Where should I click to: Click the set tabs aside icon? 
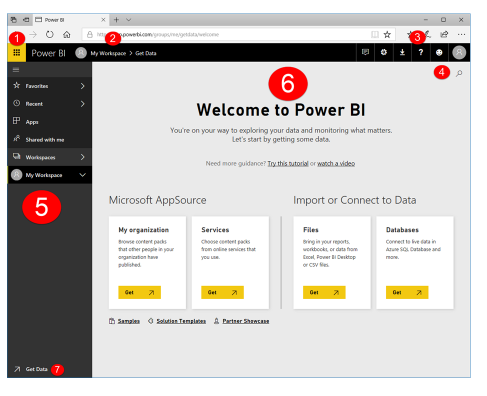coord(26,20)
